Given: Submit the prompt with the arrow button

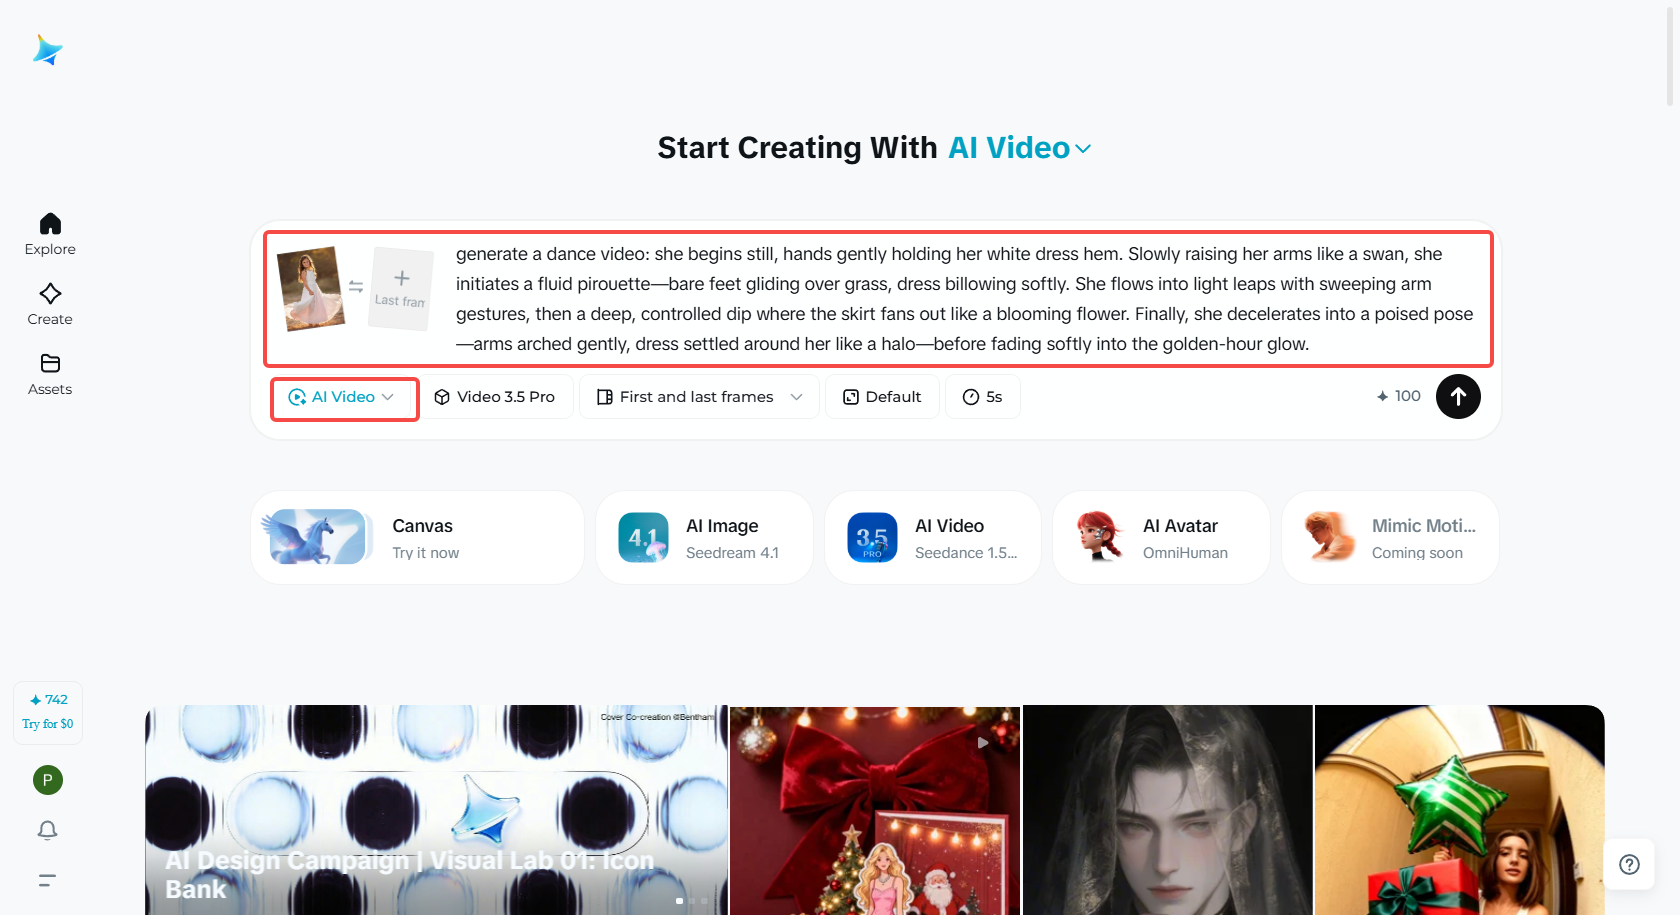Looking at the screenshot, I should coord(1458,396).
